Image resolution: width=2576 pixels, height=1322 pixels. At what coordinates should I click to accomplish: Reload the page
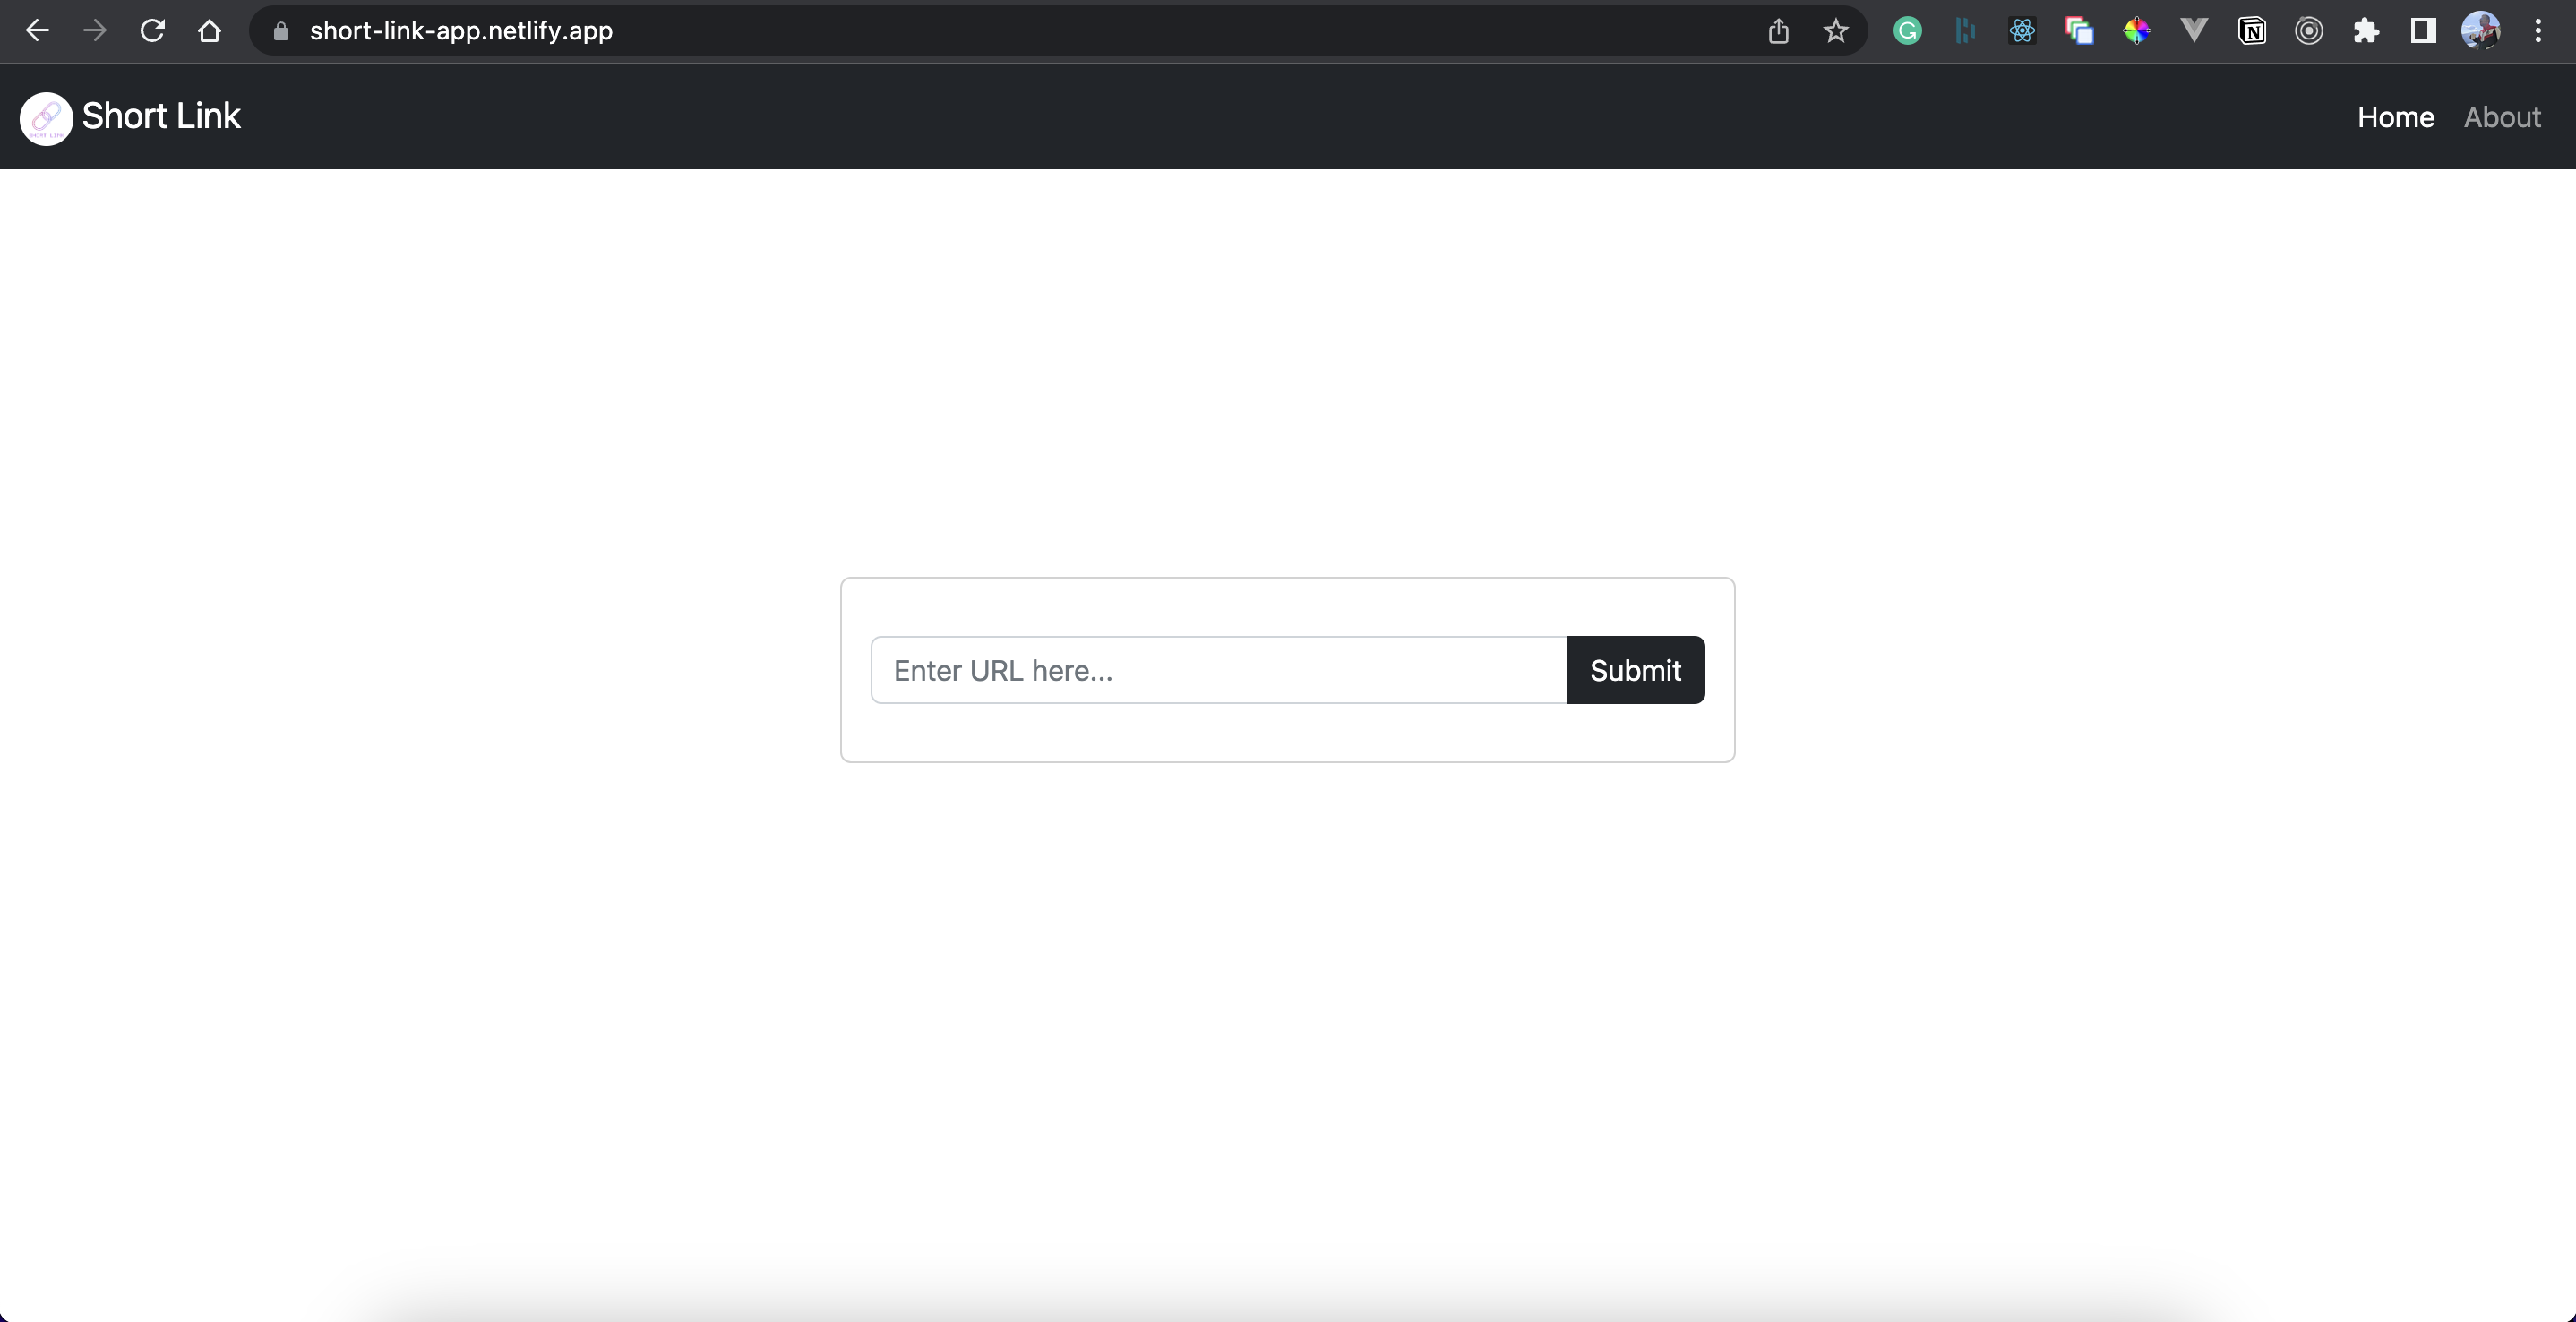pos(152,31)
